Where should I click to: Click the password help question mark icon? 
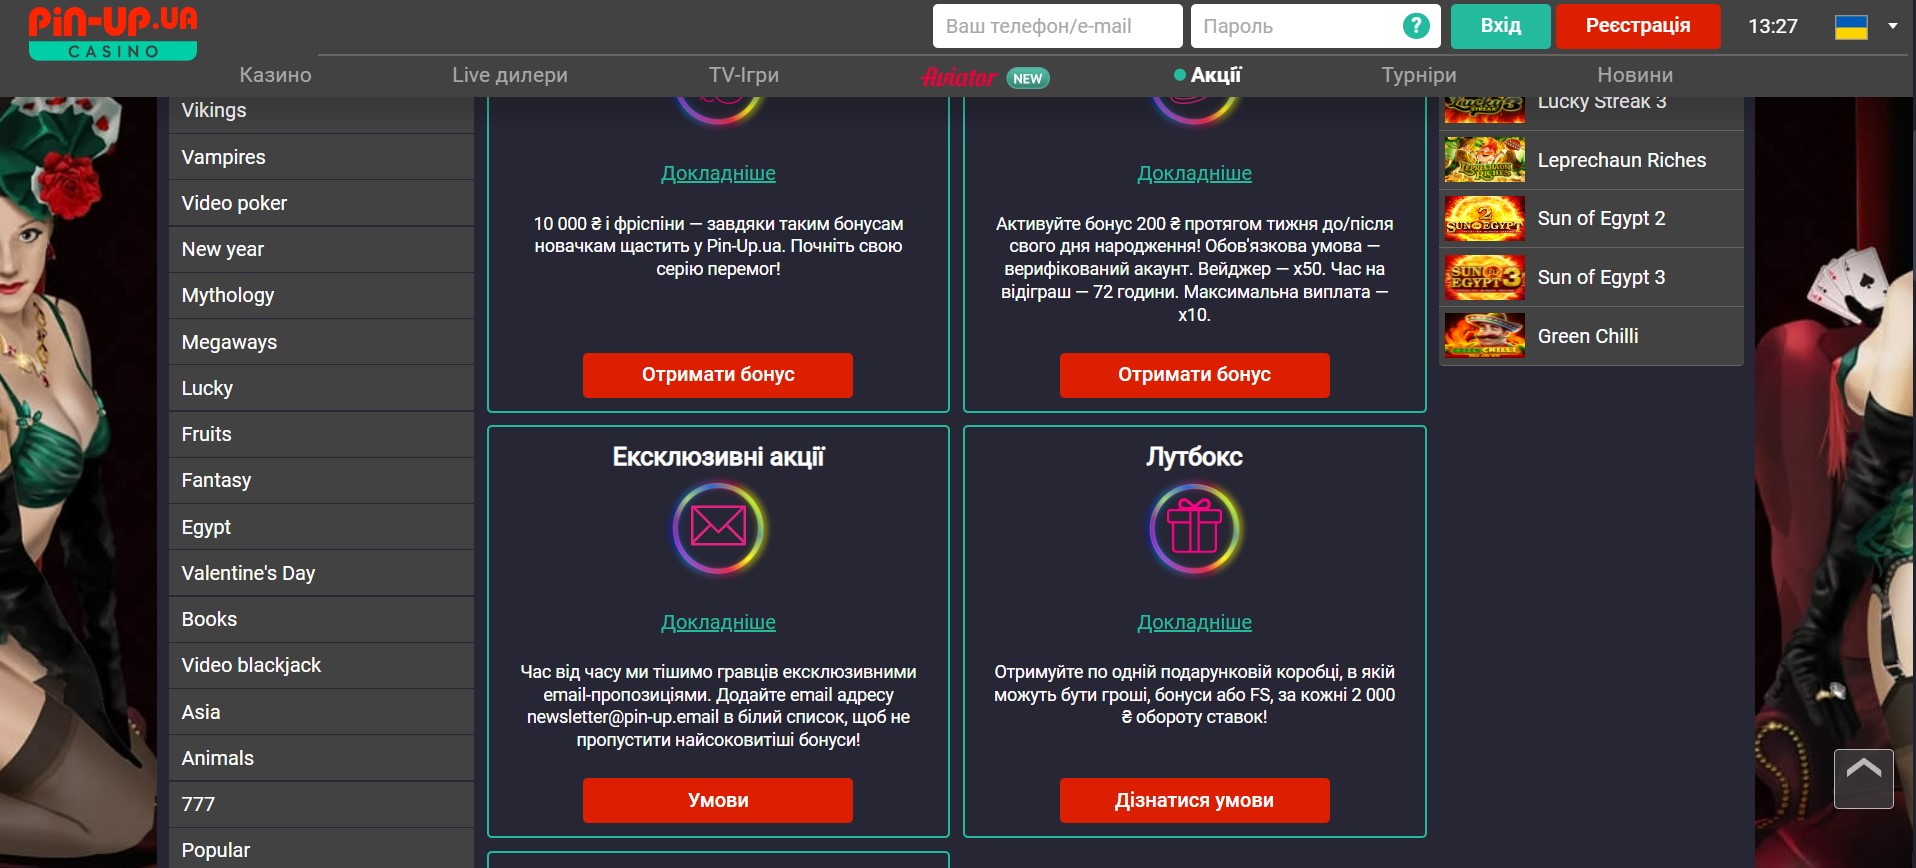tap(1416, 26)
